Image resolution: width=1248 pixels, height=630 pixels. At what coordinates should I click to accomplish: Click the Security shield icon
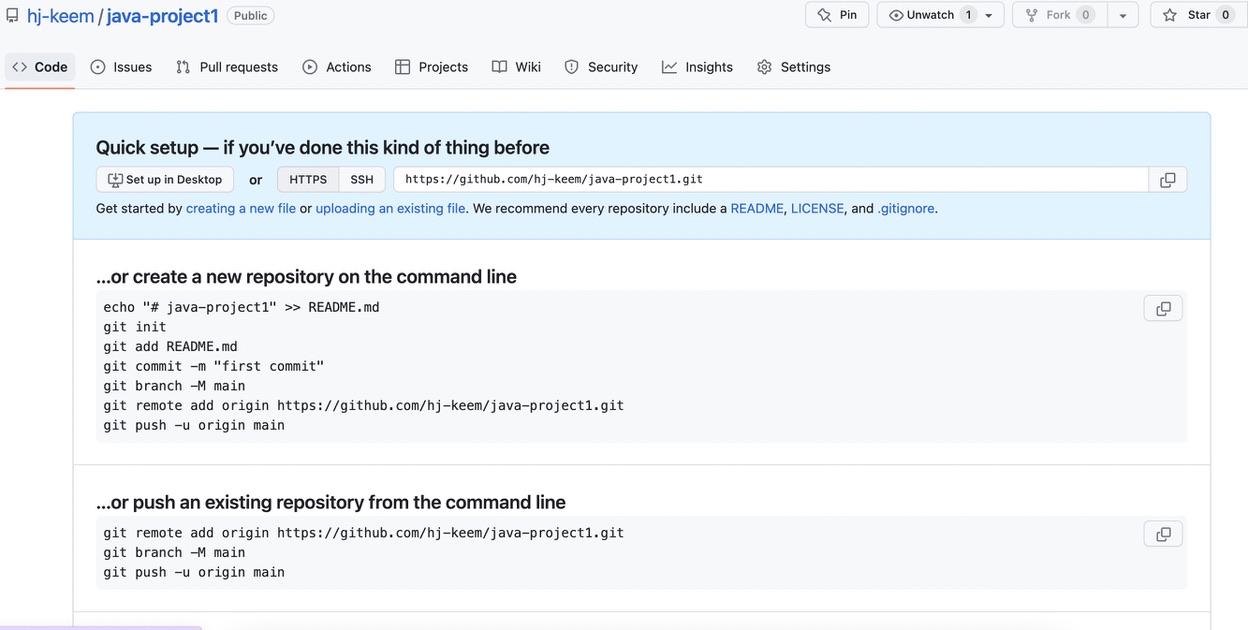click(572, 67)
